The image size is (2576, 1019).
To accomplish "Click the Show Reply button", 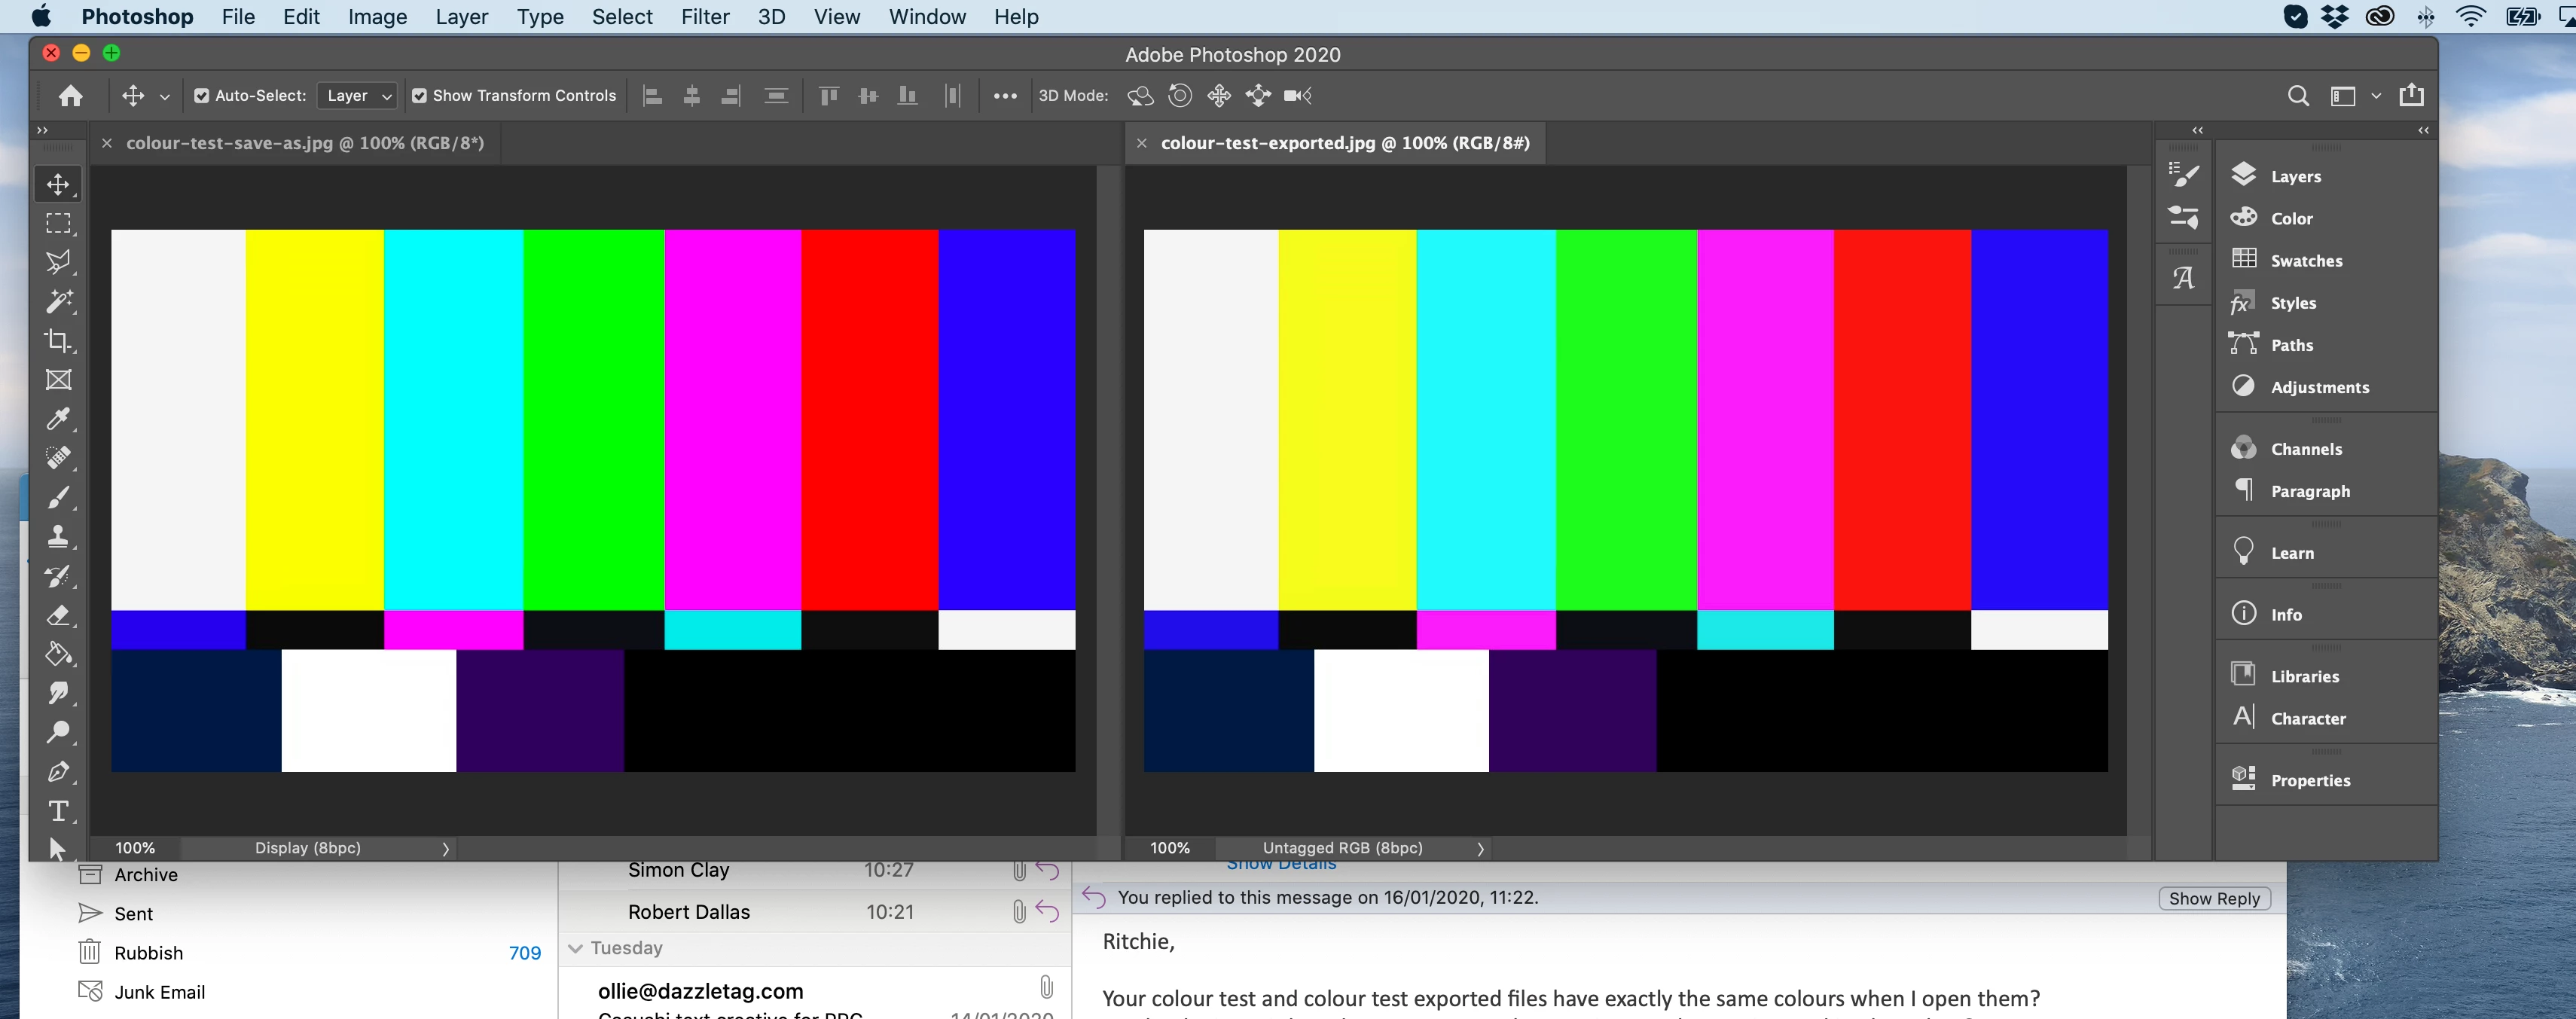I will (x=2213, y=898).
